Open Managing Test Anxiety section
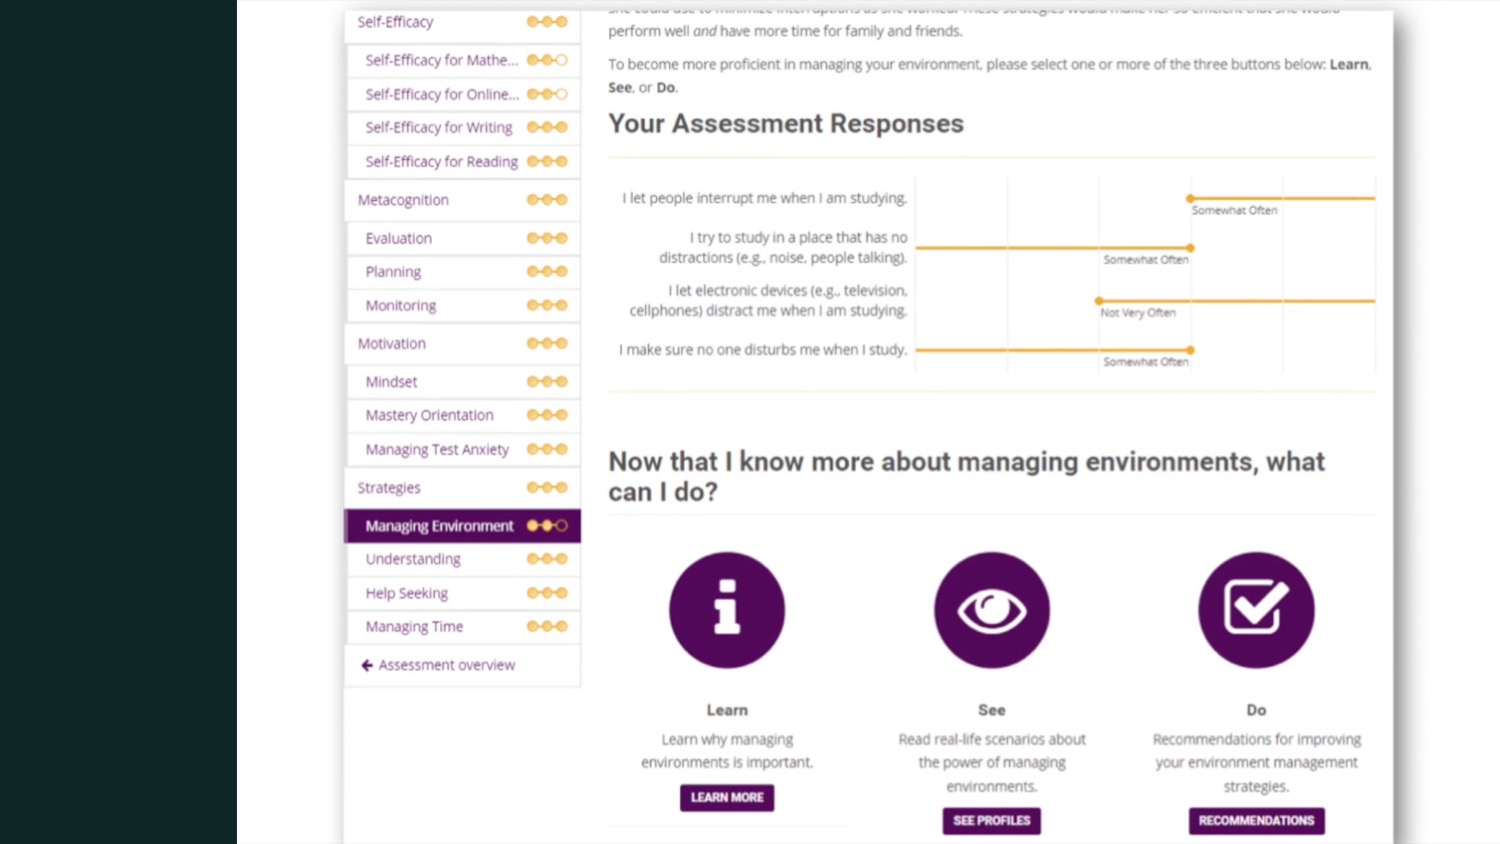 point(437,450)
